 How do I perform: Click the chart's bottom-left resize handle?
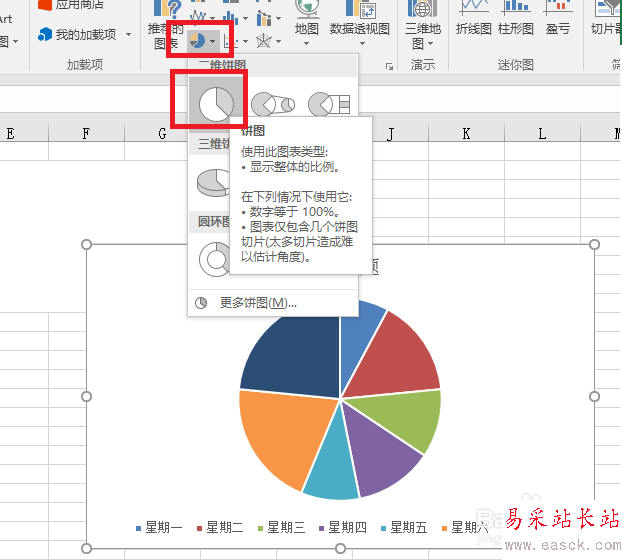click(x=86, y=548)
